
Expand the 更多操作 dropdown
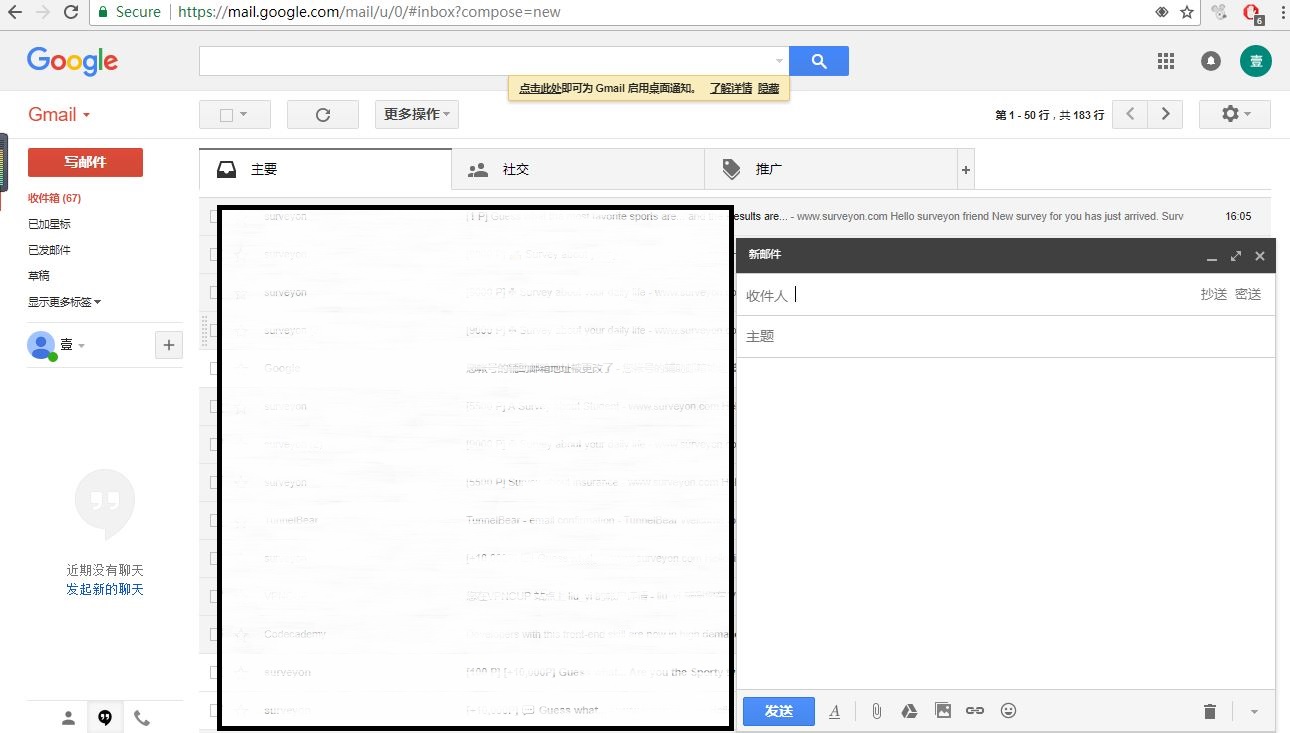point(416,115)
